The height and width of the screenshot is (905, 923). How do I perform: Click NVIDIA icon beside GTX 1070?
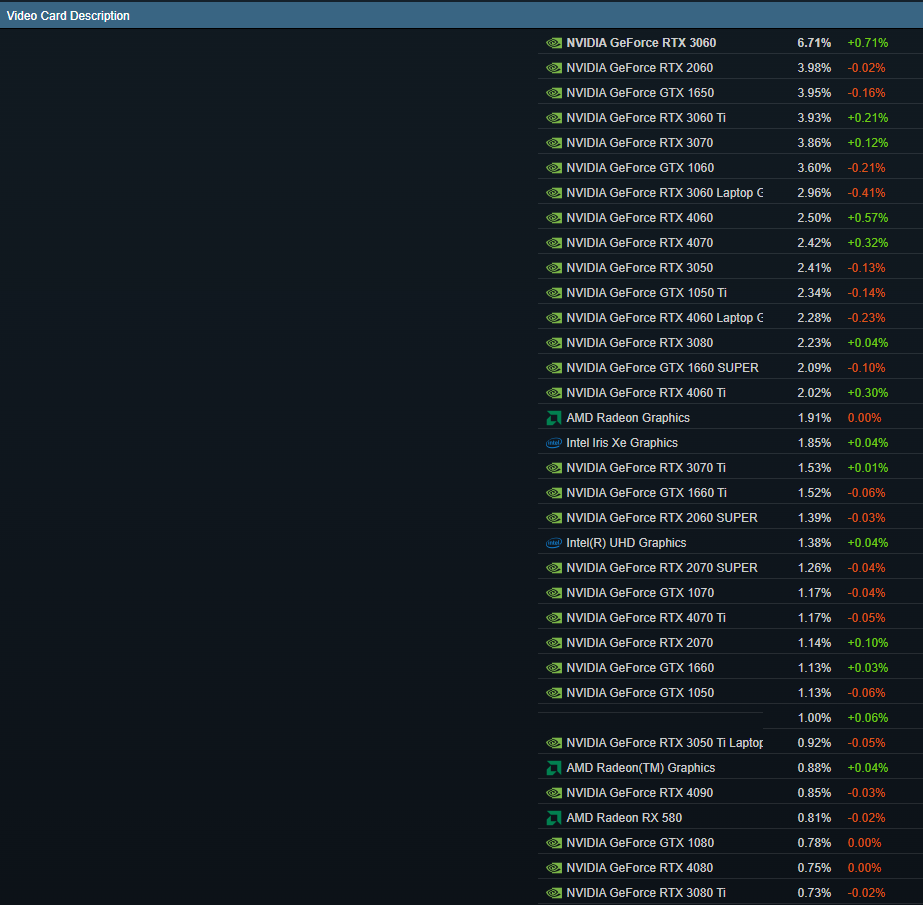[x=554, y=593]
